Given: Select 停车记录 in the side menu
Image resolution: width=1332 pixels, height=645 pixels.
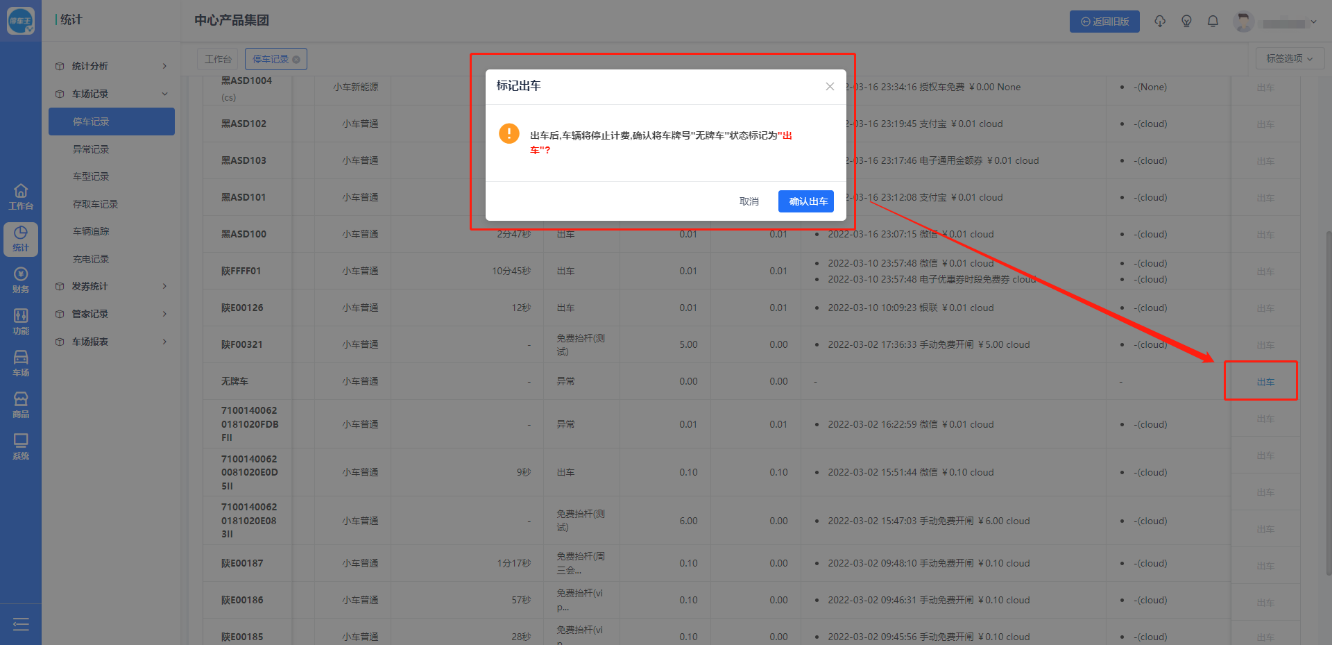Looking at the screenshot, I should click(x=111, y=122).
